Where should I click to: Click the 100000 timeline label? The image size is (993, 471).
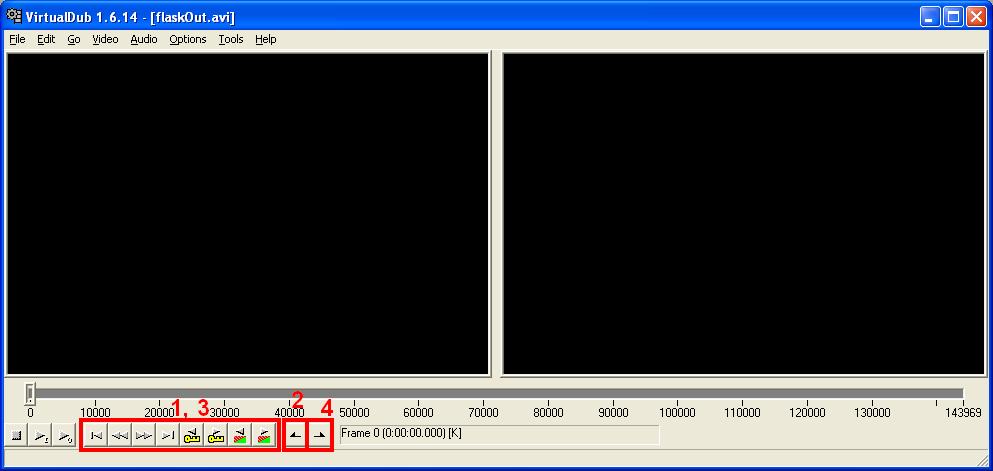(678, 413)
